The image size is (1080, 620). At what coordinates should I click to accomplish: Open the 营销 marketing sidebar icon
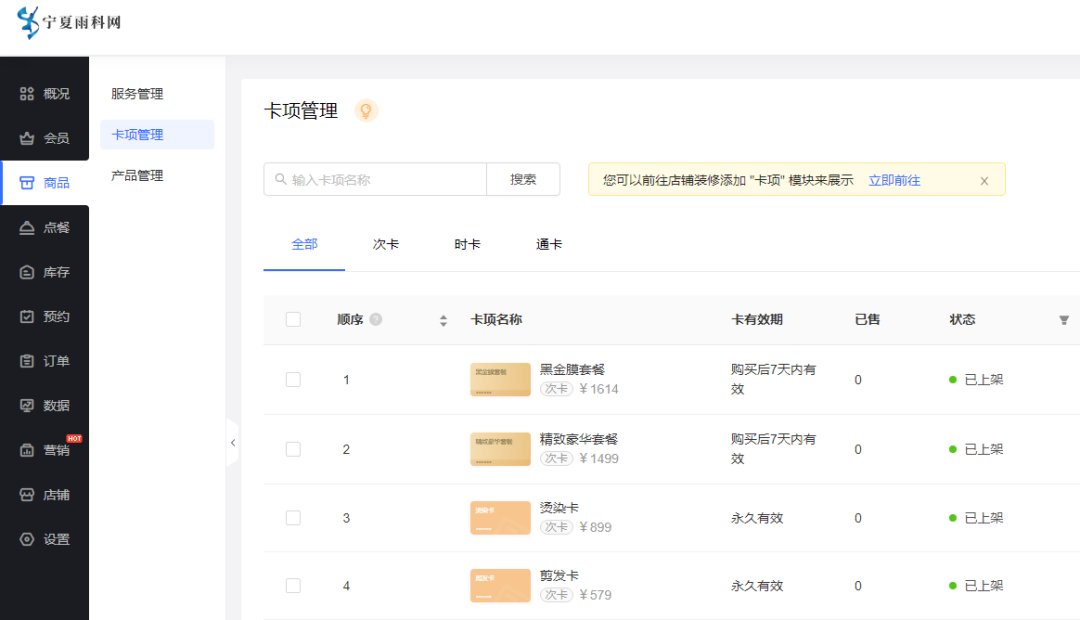[x=27, y=451]
